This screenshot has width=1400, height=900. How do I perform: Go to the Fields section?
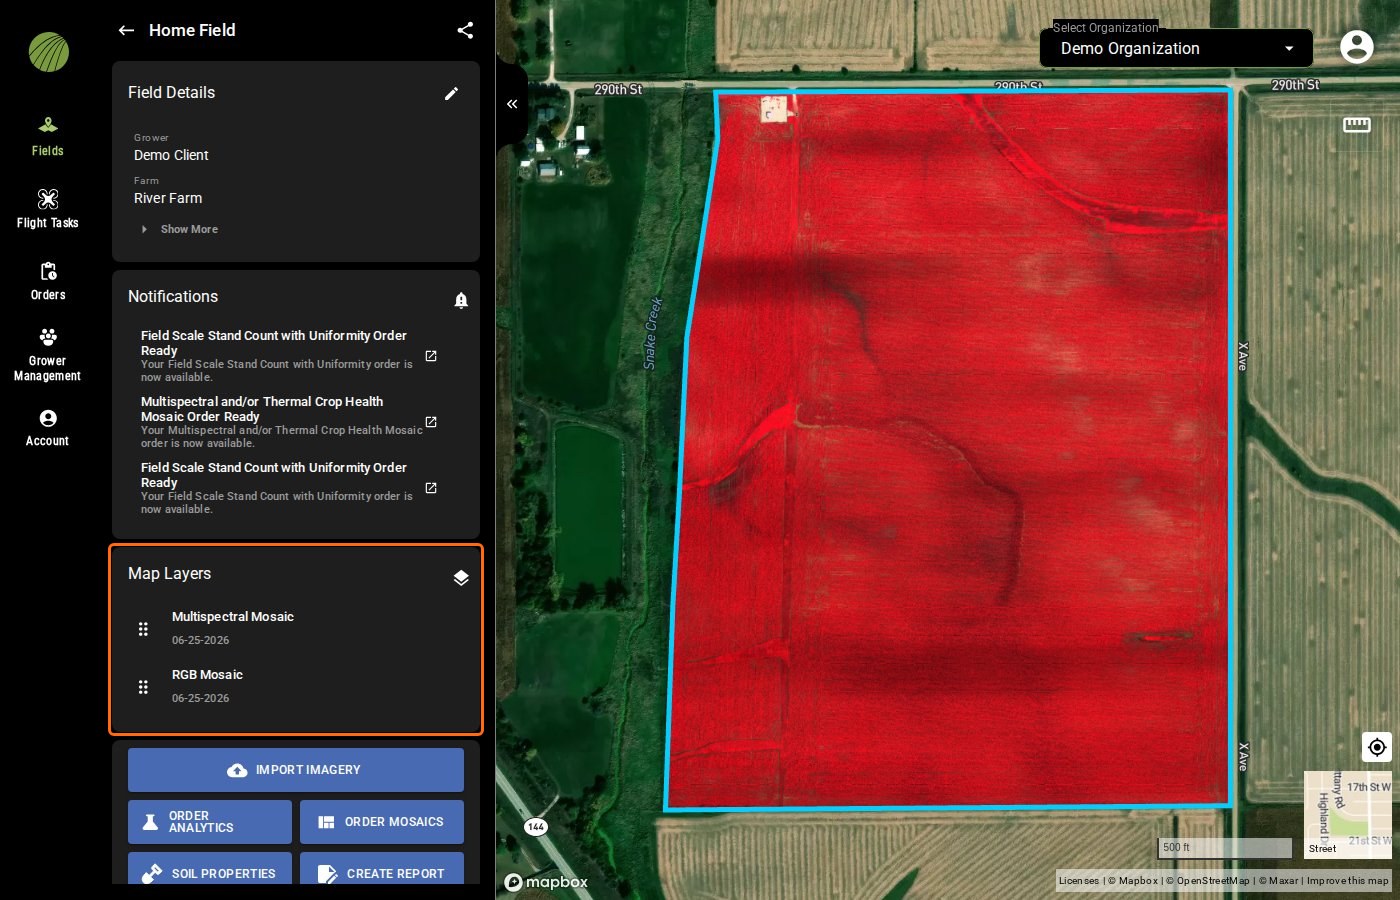point(48,137)
